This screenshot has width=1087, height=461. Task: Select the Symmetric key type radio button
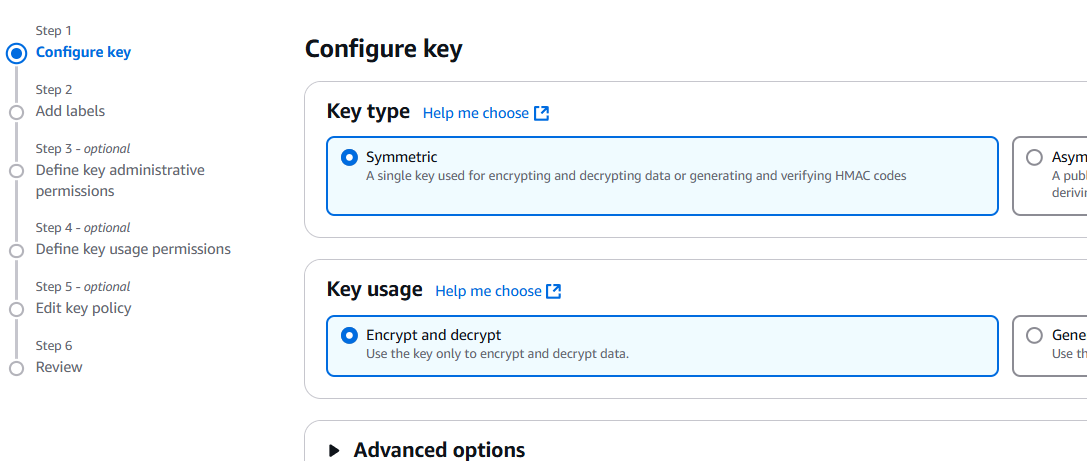349,157
